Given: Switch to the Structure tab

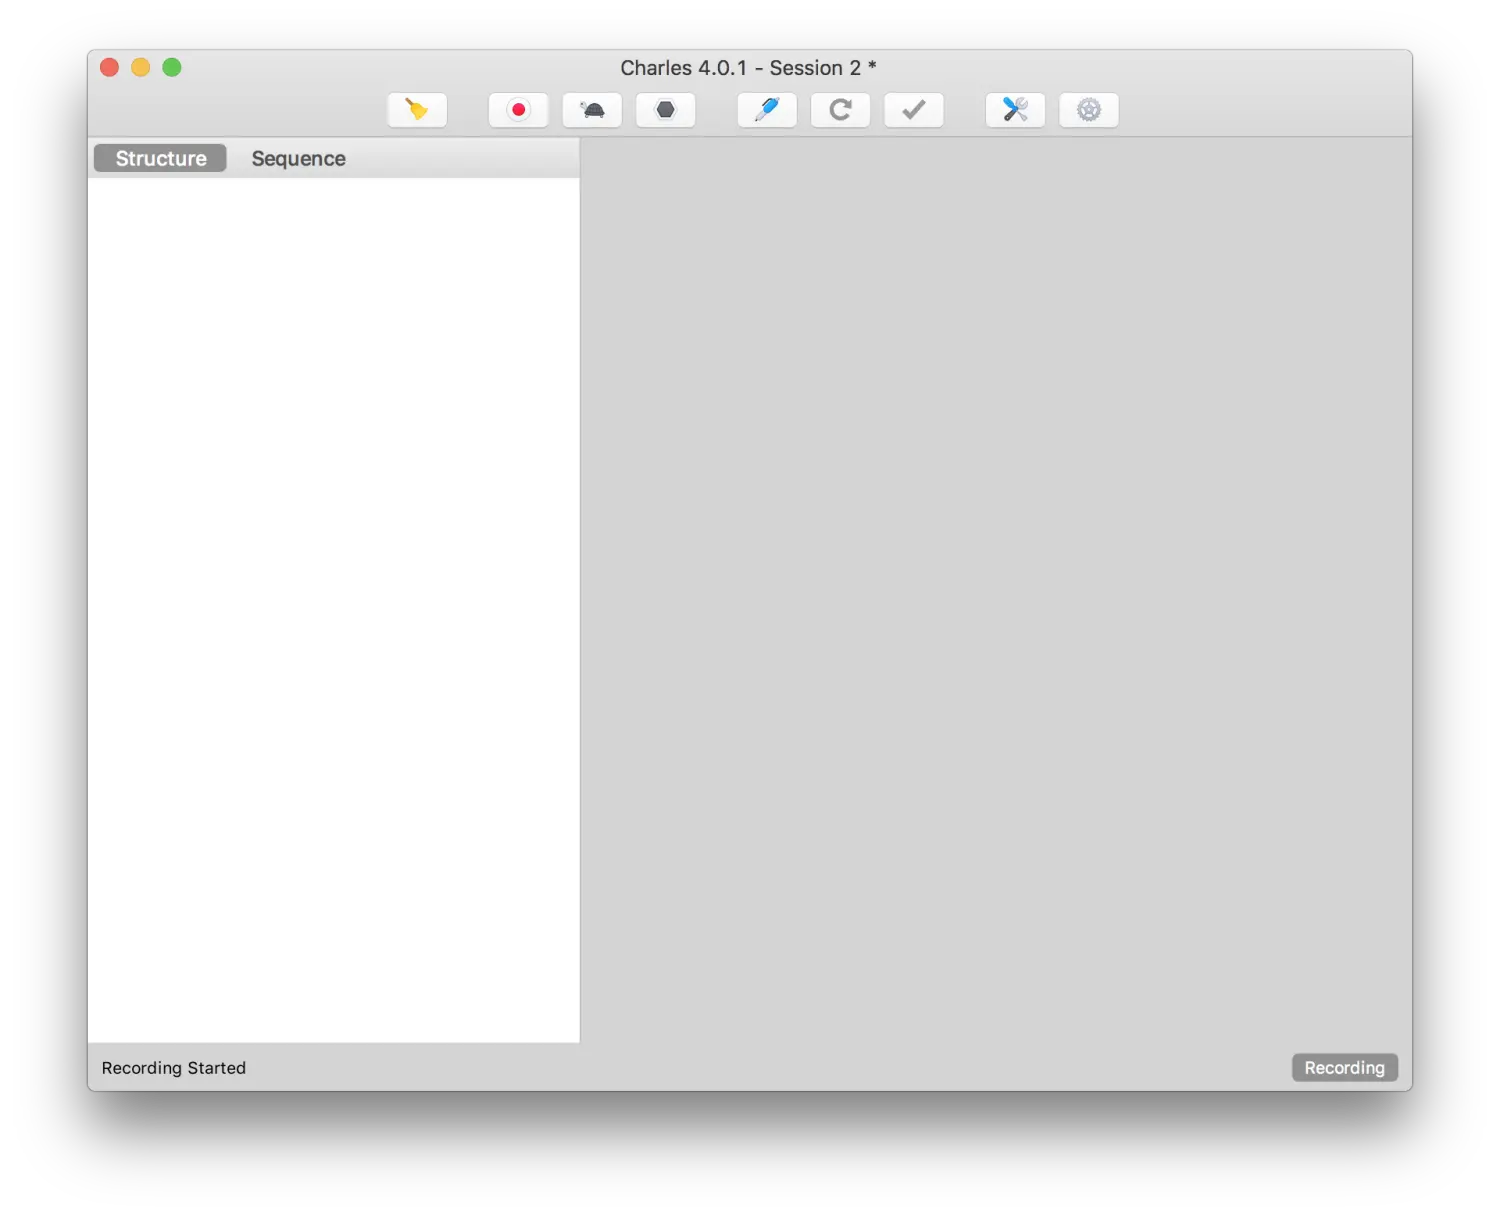Looking at the screenshot, I should [x=160, y=158].
